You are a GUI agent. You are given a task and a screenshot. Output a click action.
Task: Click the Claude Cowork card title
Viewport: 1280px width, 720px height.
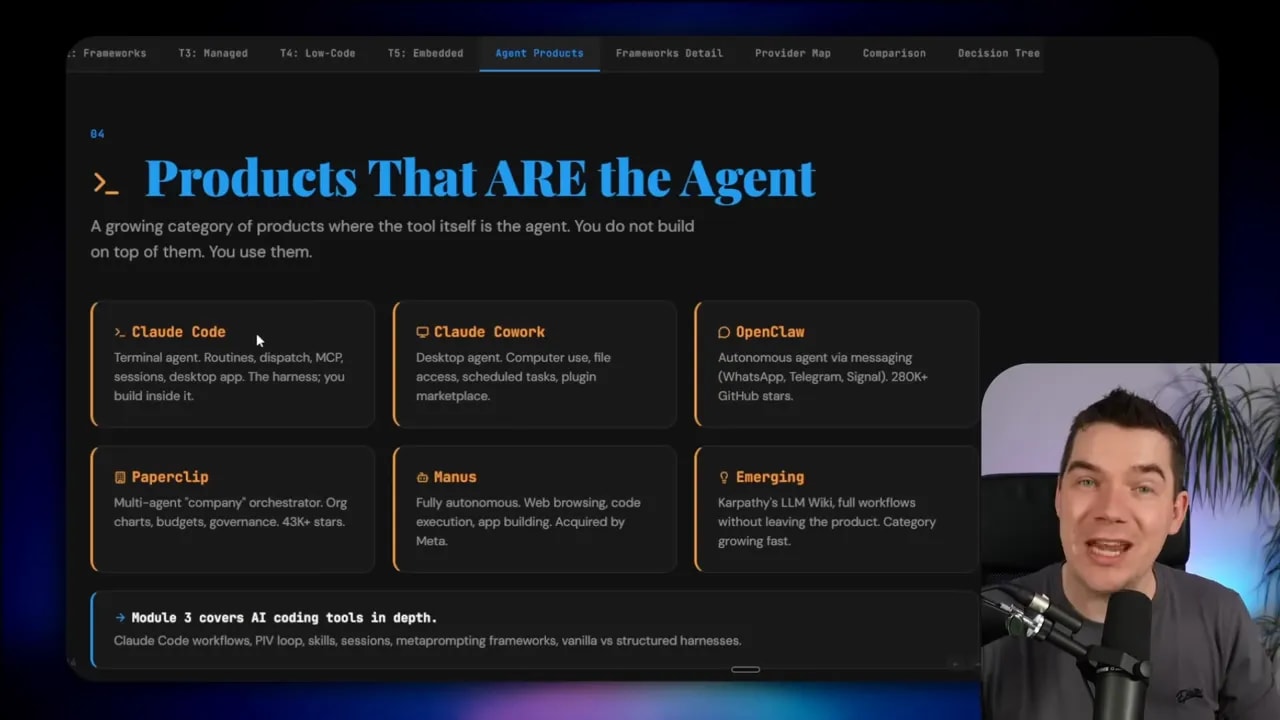(x=489, y=332)
